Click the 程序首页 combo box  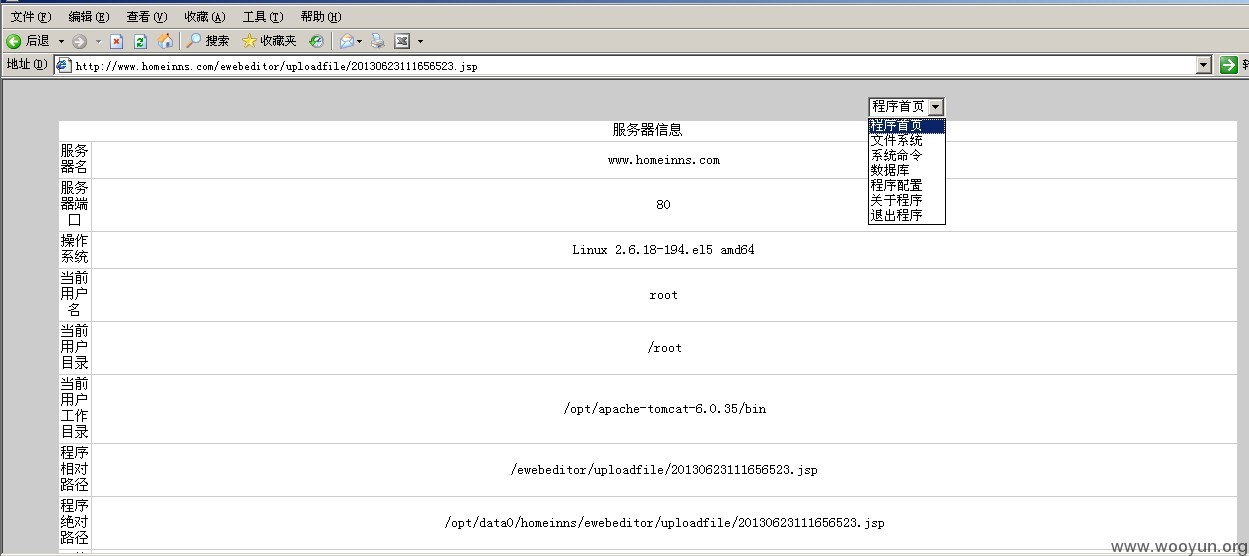coord(905,106)
